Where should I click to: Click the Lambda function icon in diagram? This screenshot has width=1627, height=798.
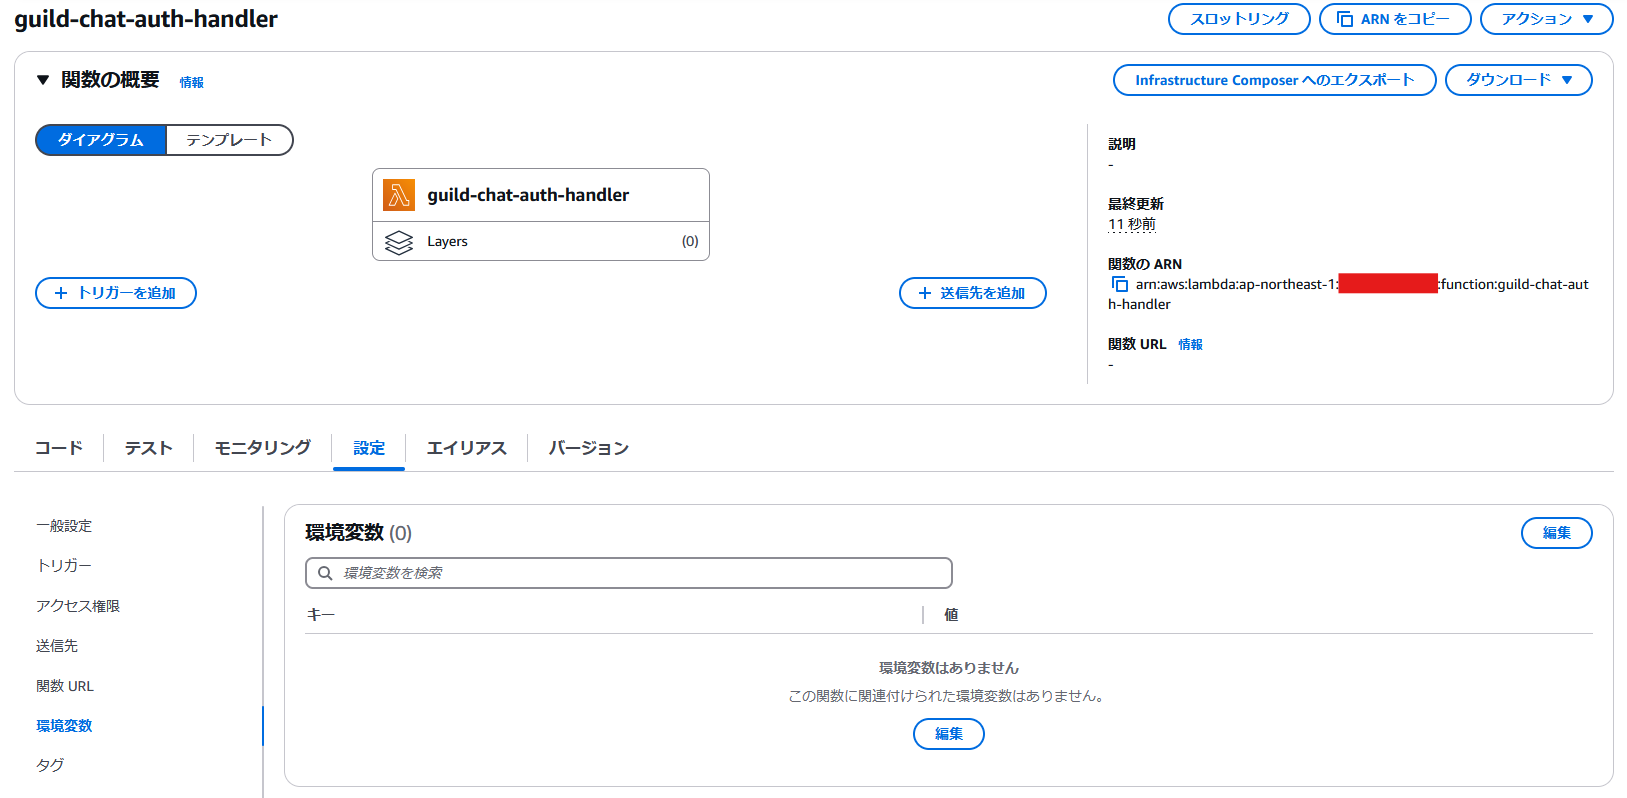[399, 195]
